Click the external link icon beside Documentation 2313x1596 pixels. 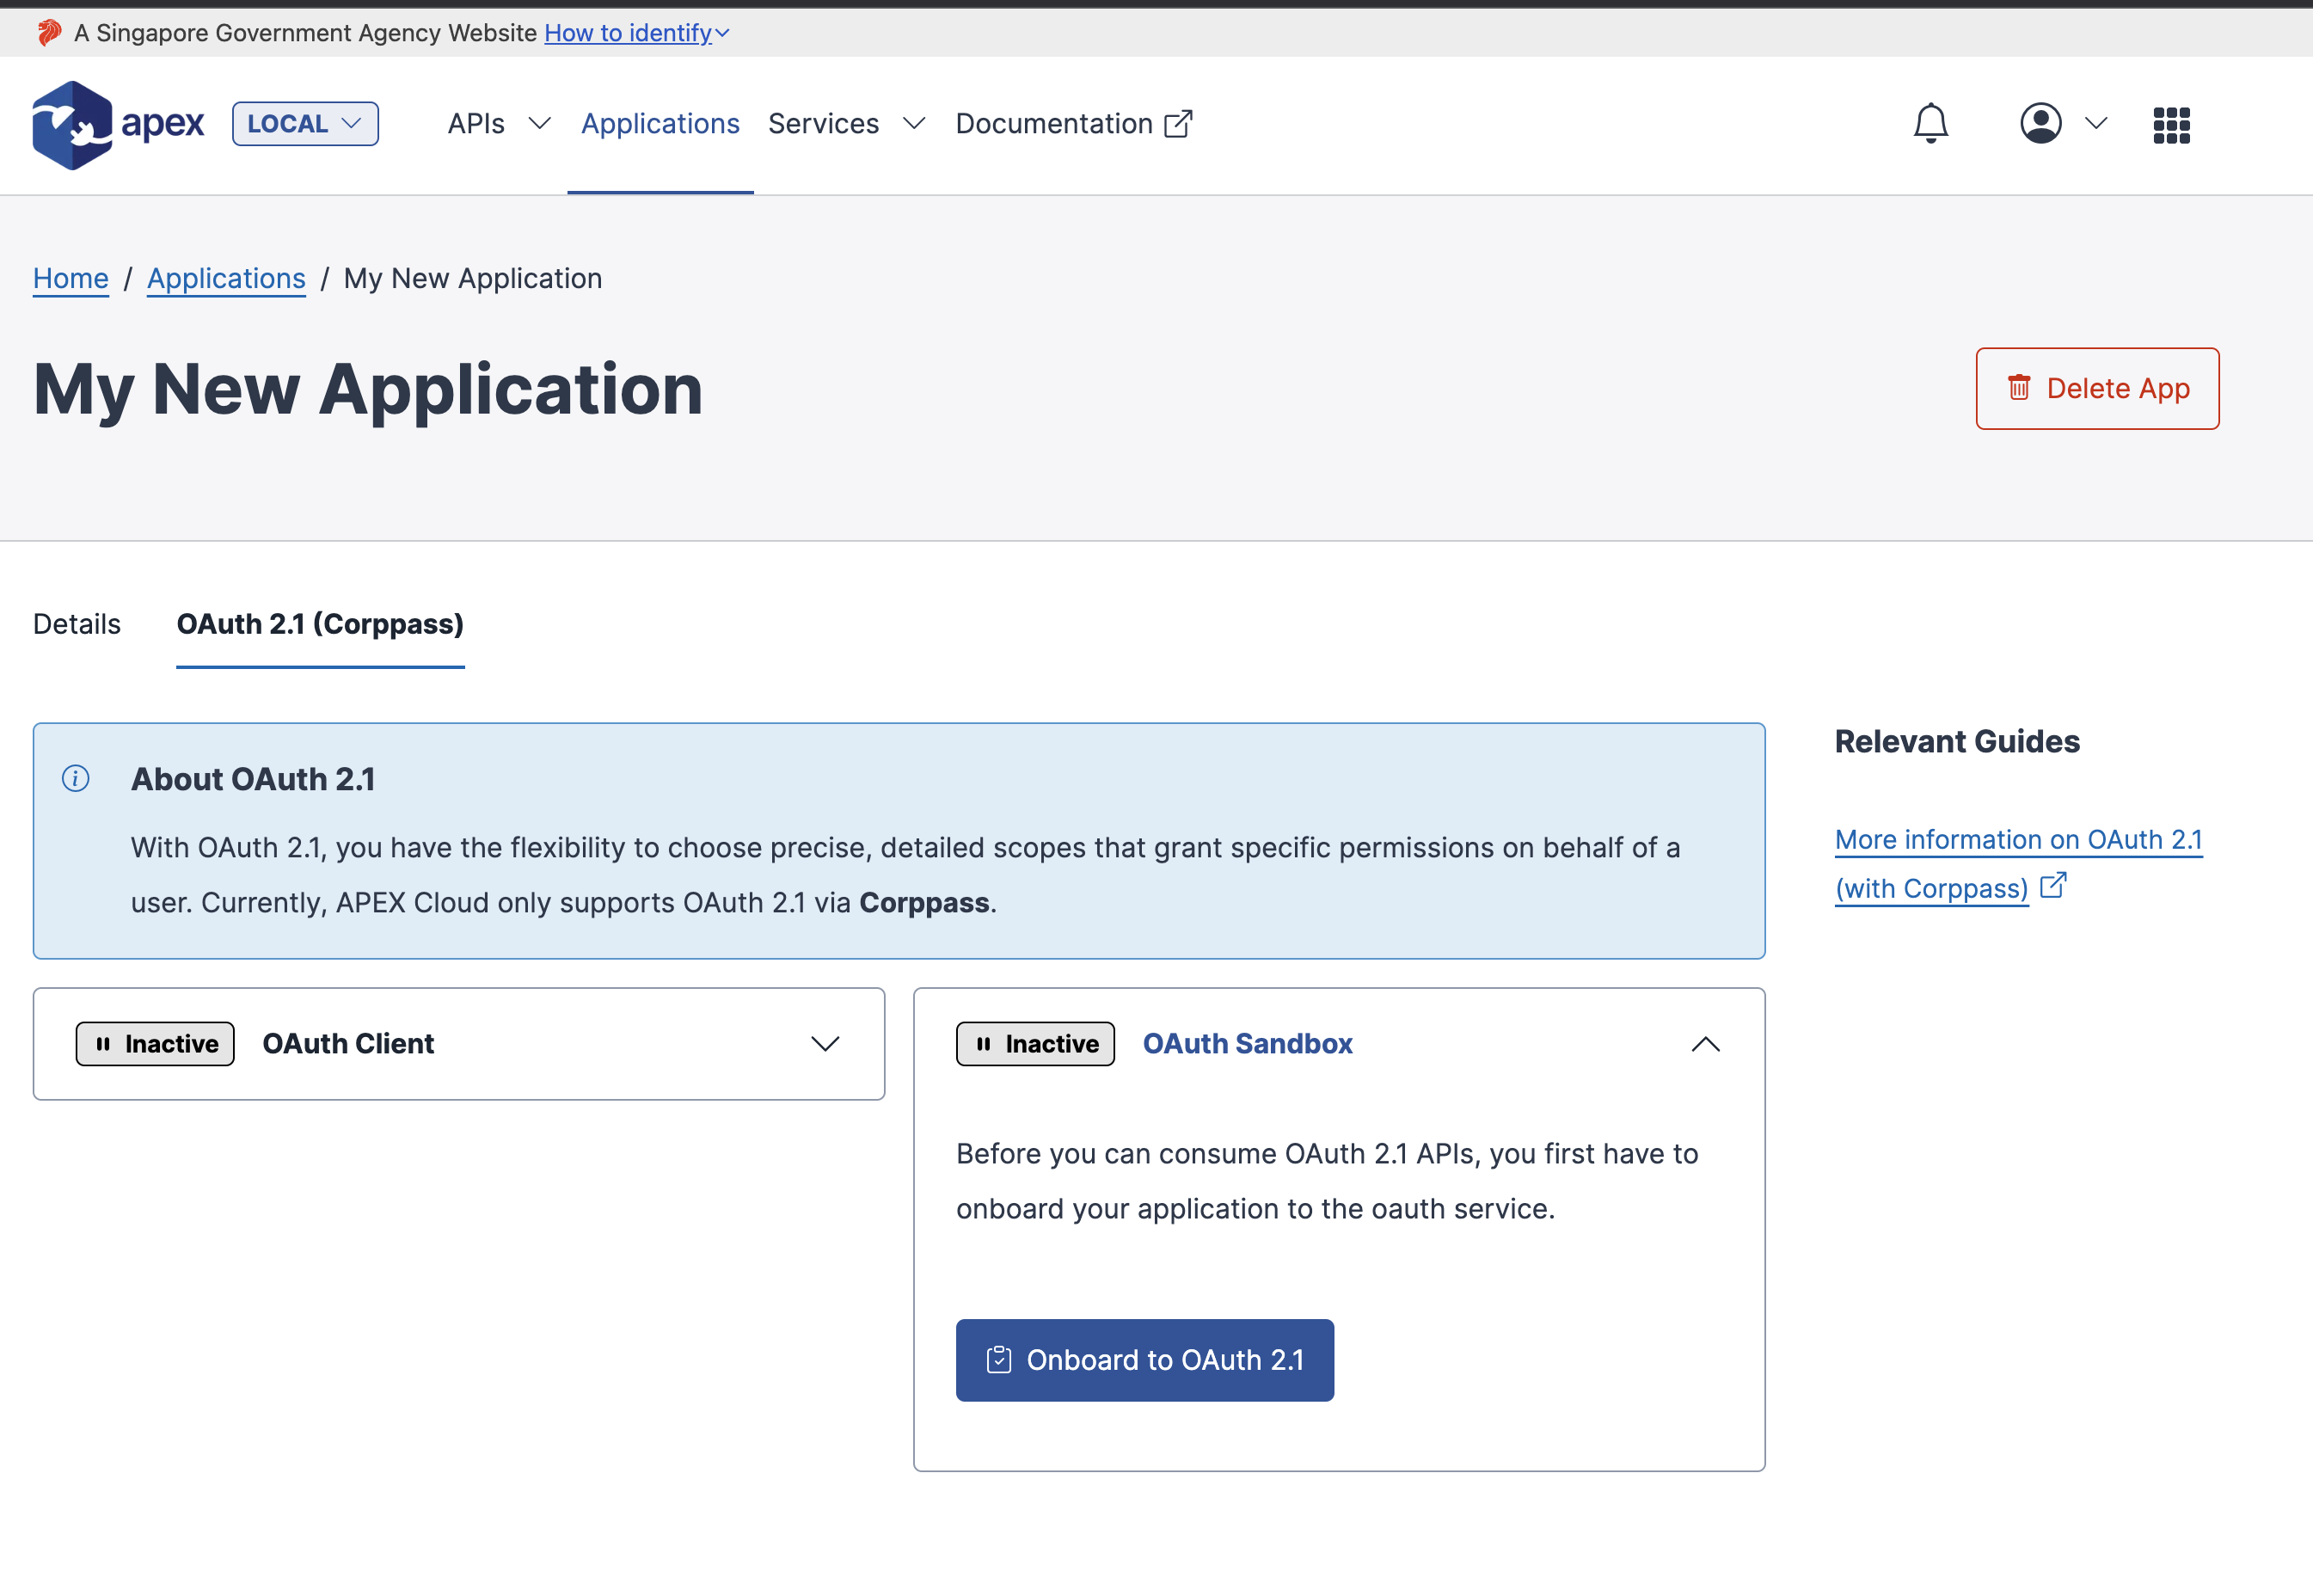tap(1179, 122)
